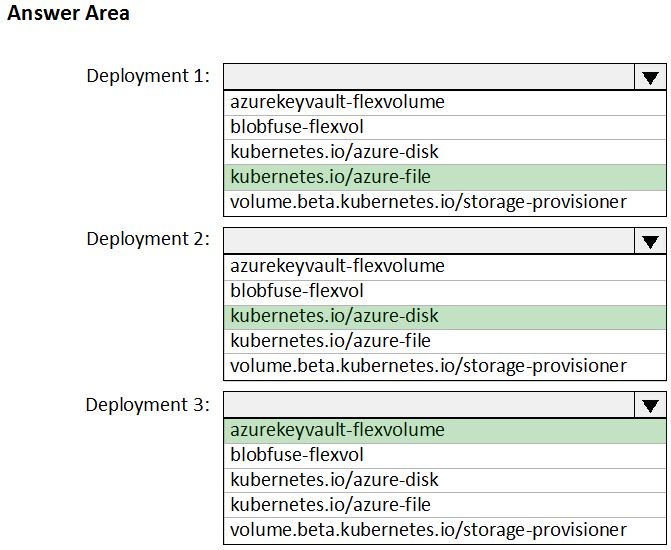Click the 'Deployment 3:' label
671x550 pixels.
148,405
